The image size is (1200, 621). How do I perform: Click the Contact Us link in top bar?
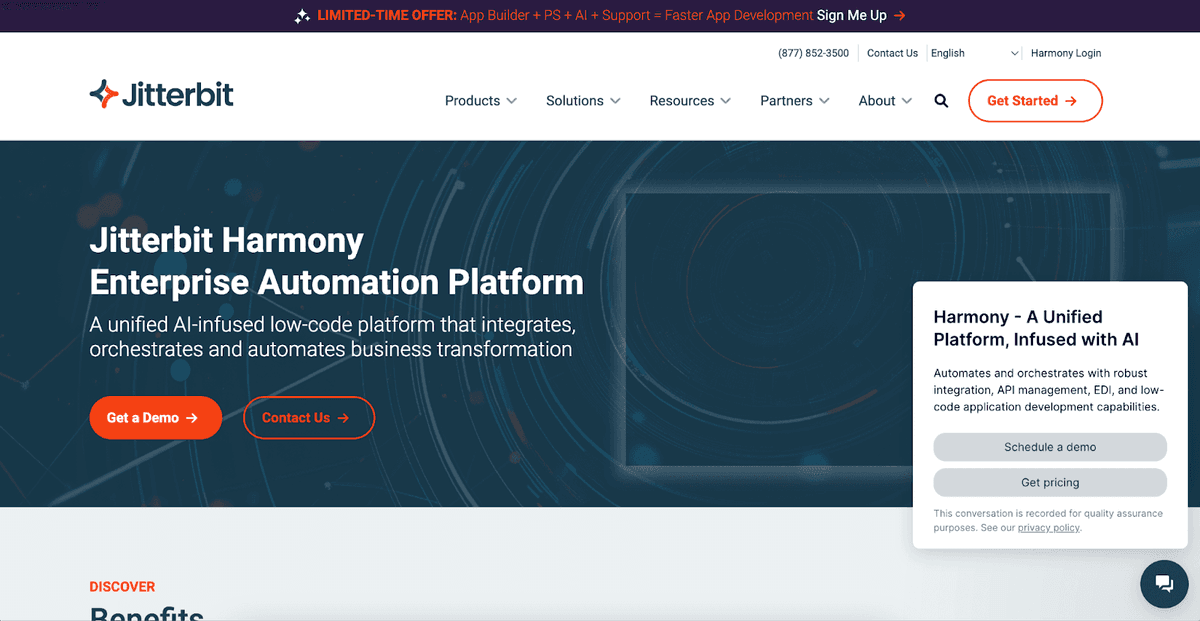tap(892, 53)
